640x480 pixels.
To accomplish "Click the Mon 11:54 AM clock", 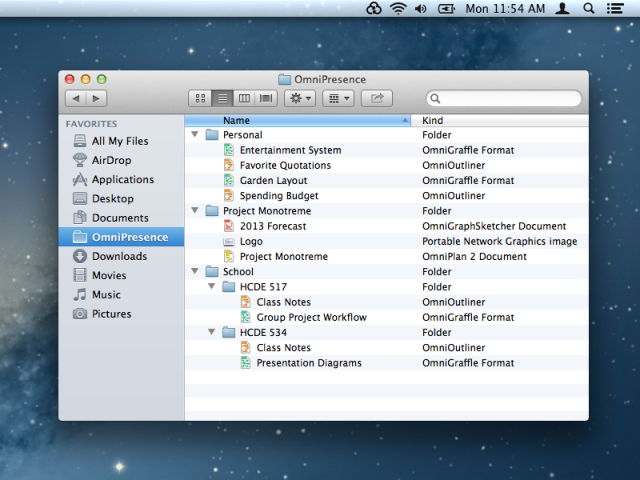I will pyautogui.click(x=505, y=9).
